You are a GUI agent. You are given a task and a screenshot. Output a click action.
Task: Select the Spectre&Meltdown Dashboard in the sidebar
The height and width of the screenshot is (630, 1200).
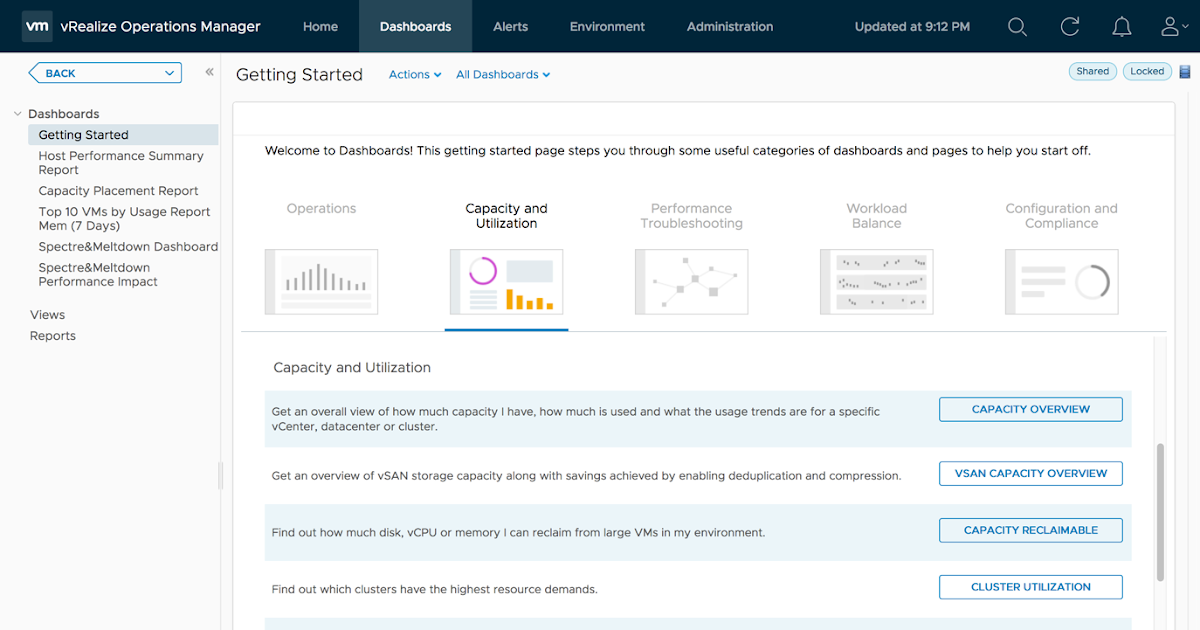(x=128, y=246)
